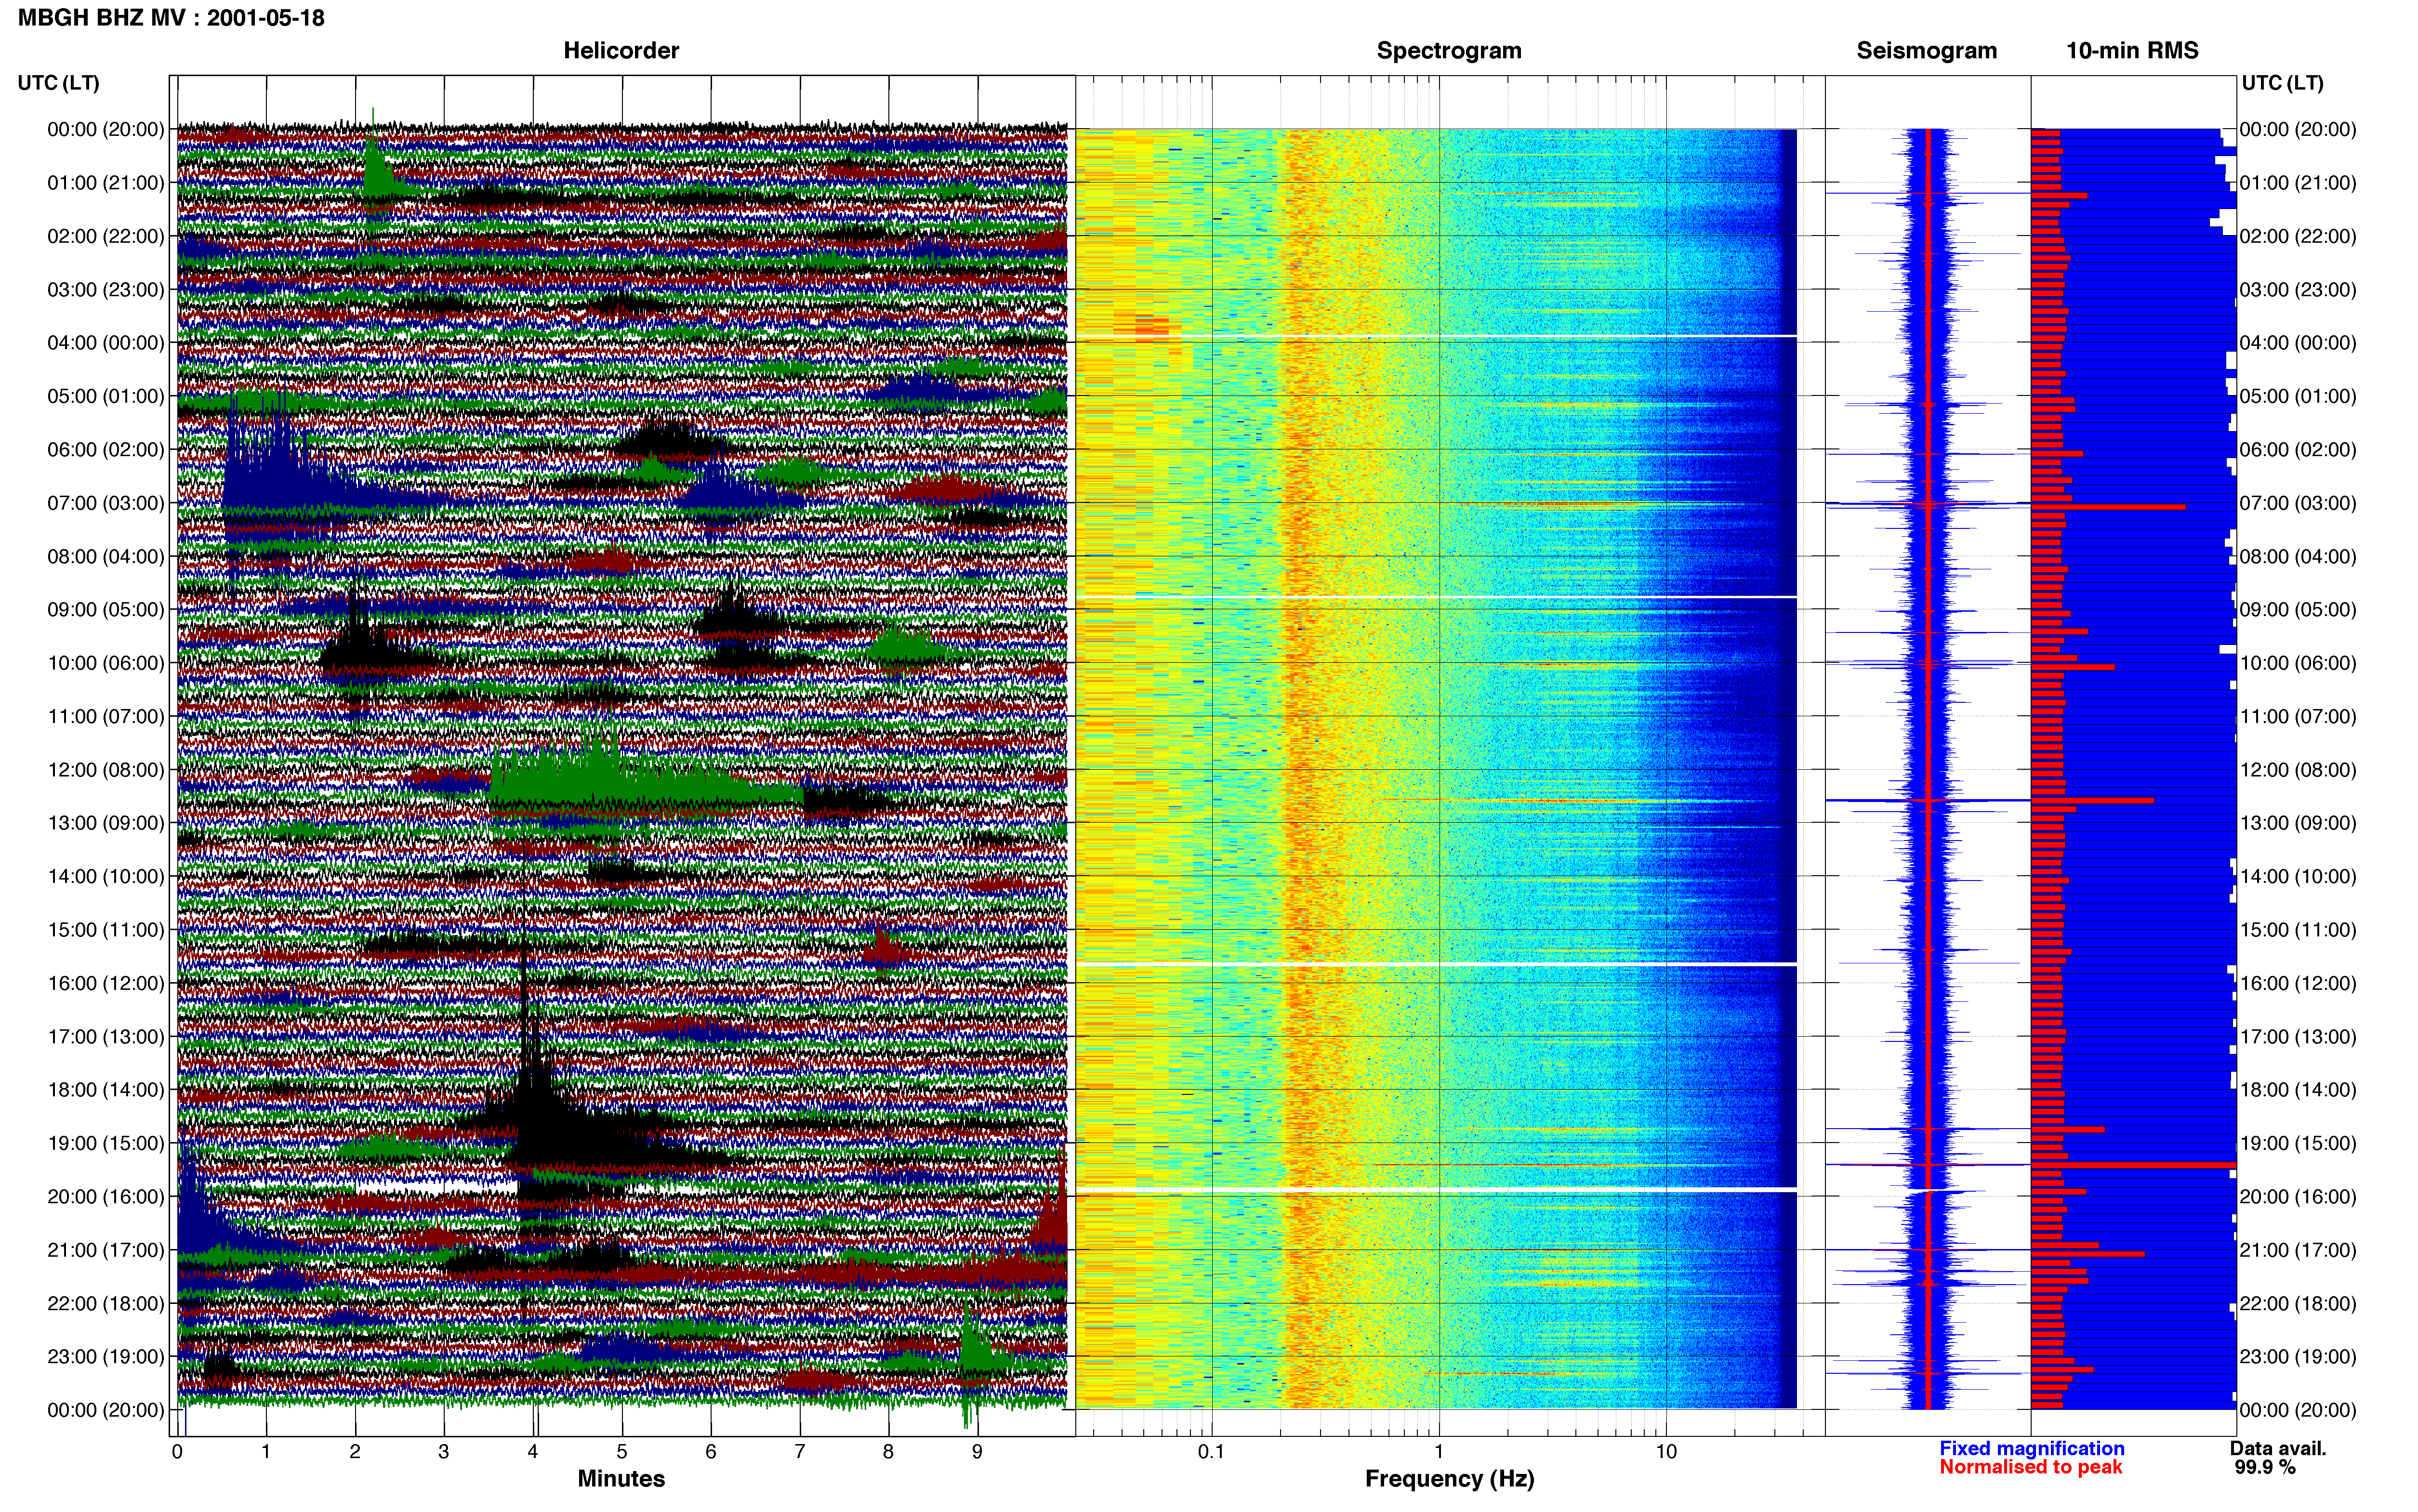Click "15:00 (11:00)" on the RMS panel time axis
This screenshot has width=2418, height=1512.
coord(2298,930)
